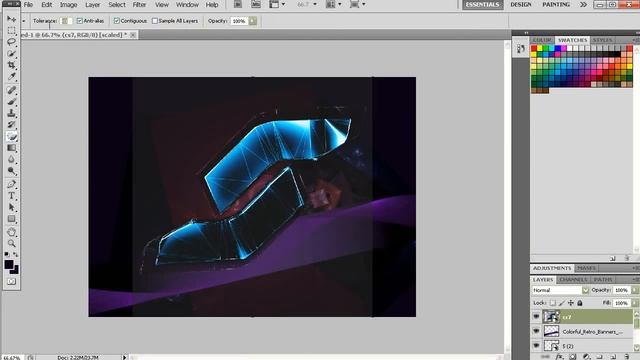Open history panel icon in collapsed dock

[520, 49]
